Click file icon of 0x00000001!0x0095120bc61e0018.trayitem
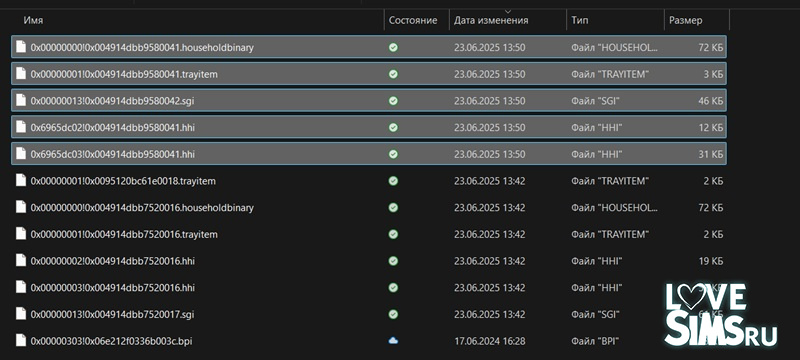800x360 pixels. click(x=21, y=181)
